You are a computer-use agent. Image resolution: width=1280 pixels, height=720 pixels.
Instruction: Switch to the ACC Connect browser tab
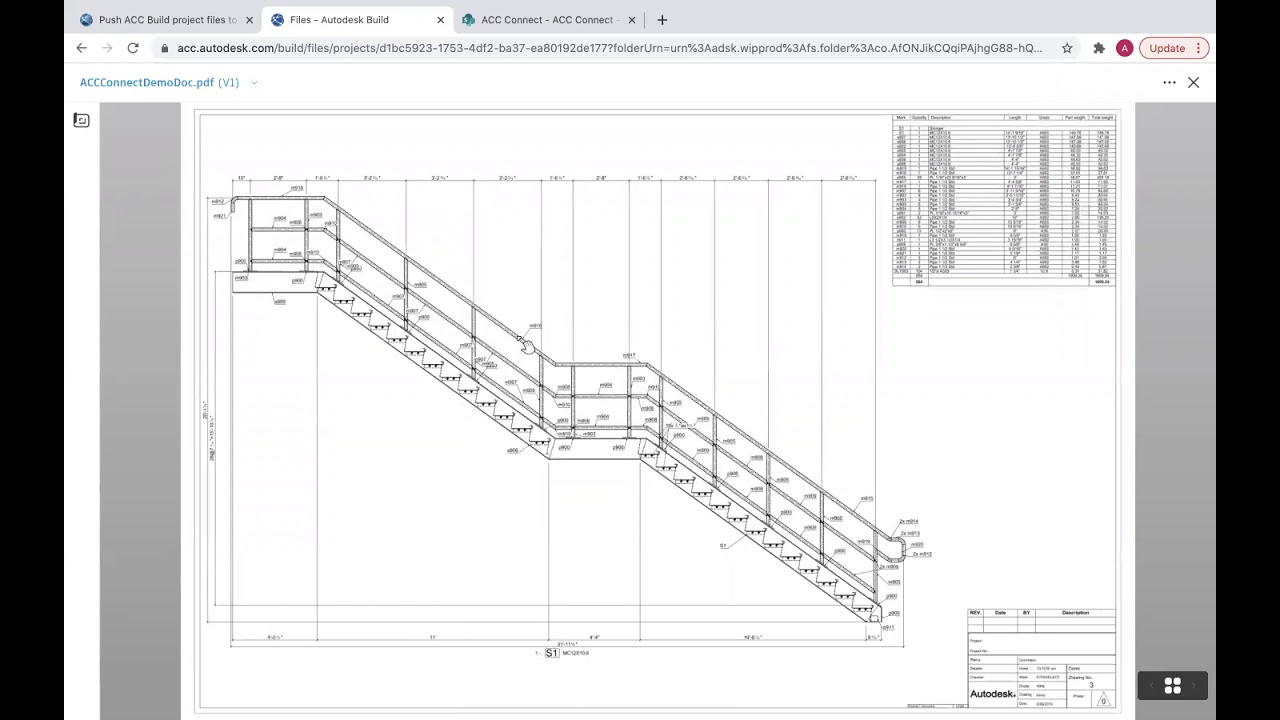click(x=545, y=19)
